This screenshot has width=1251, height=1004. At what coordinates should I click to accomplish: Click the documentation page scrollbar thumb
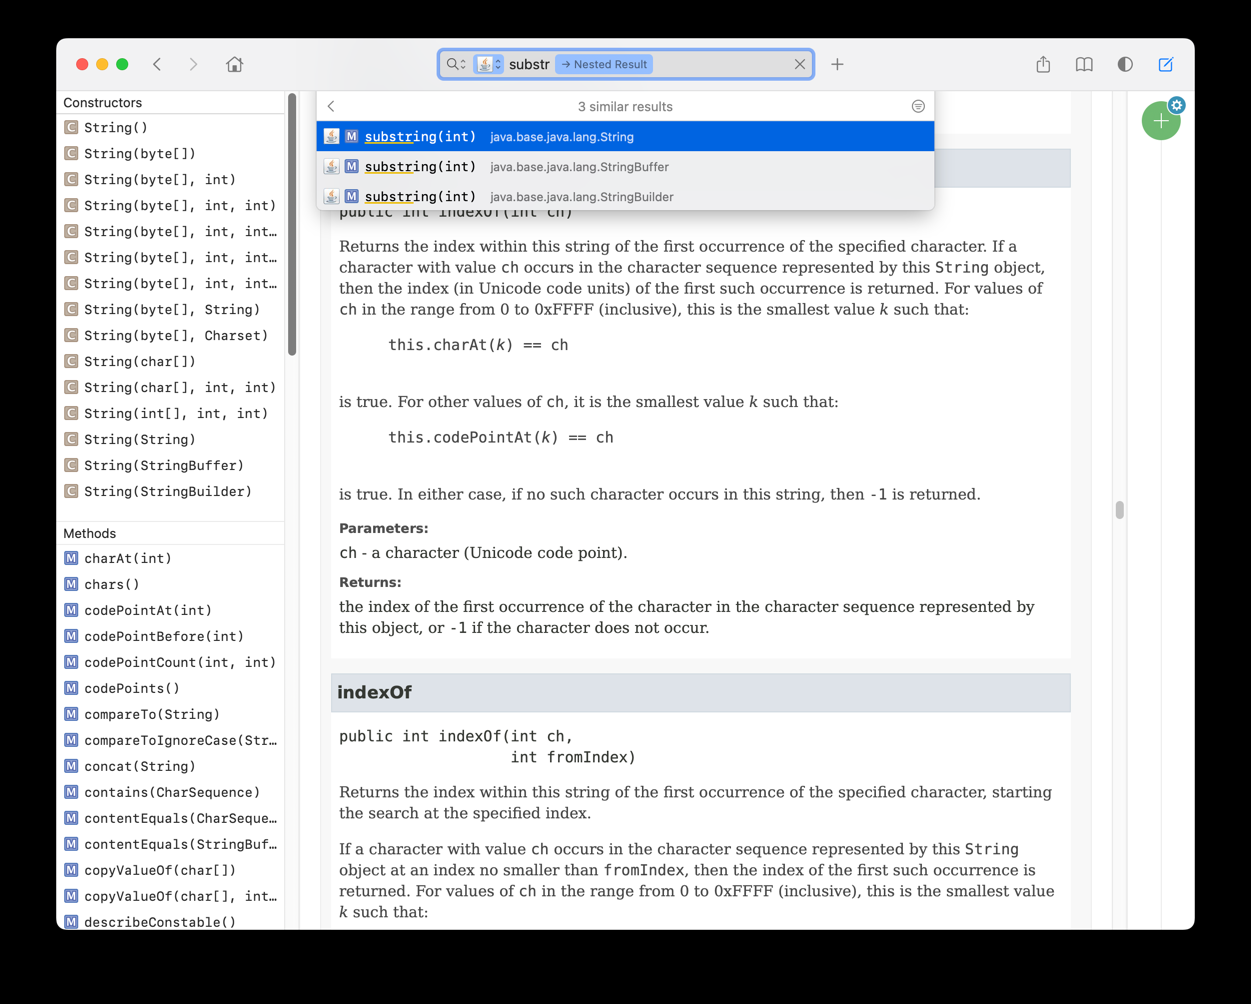point(1119,510)
